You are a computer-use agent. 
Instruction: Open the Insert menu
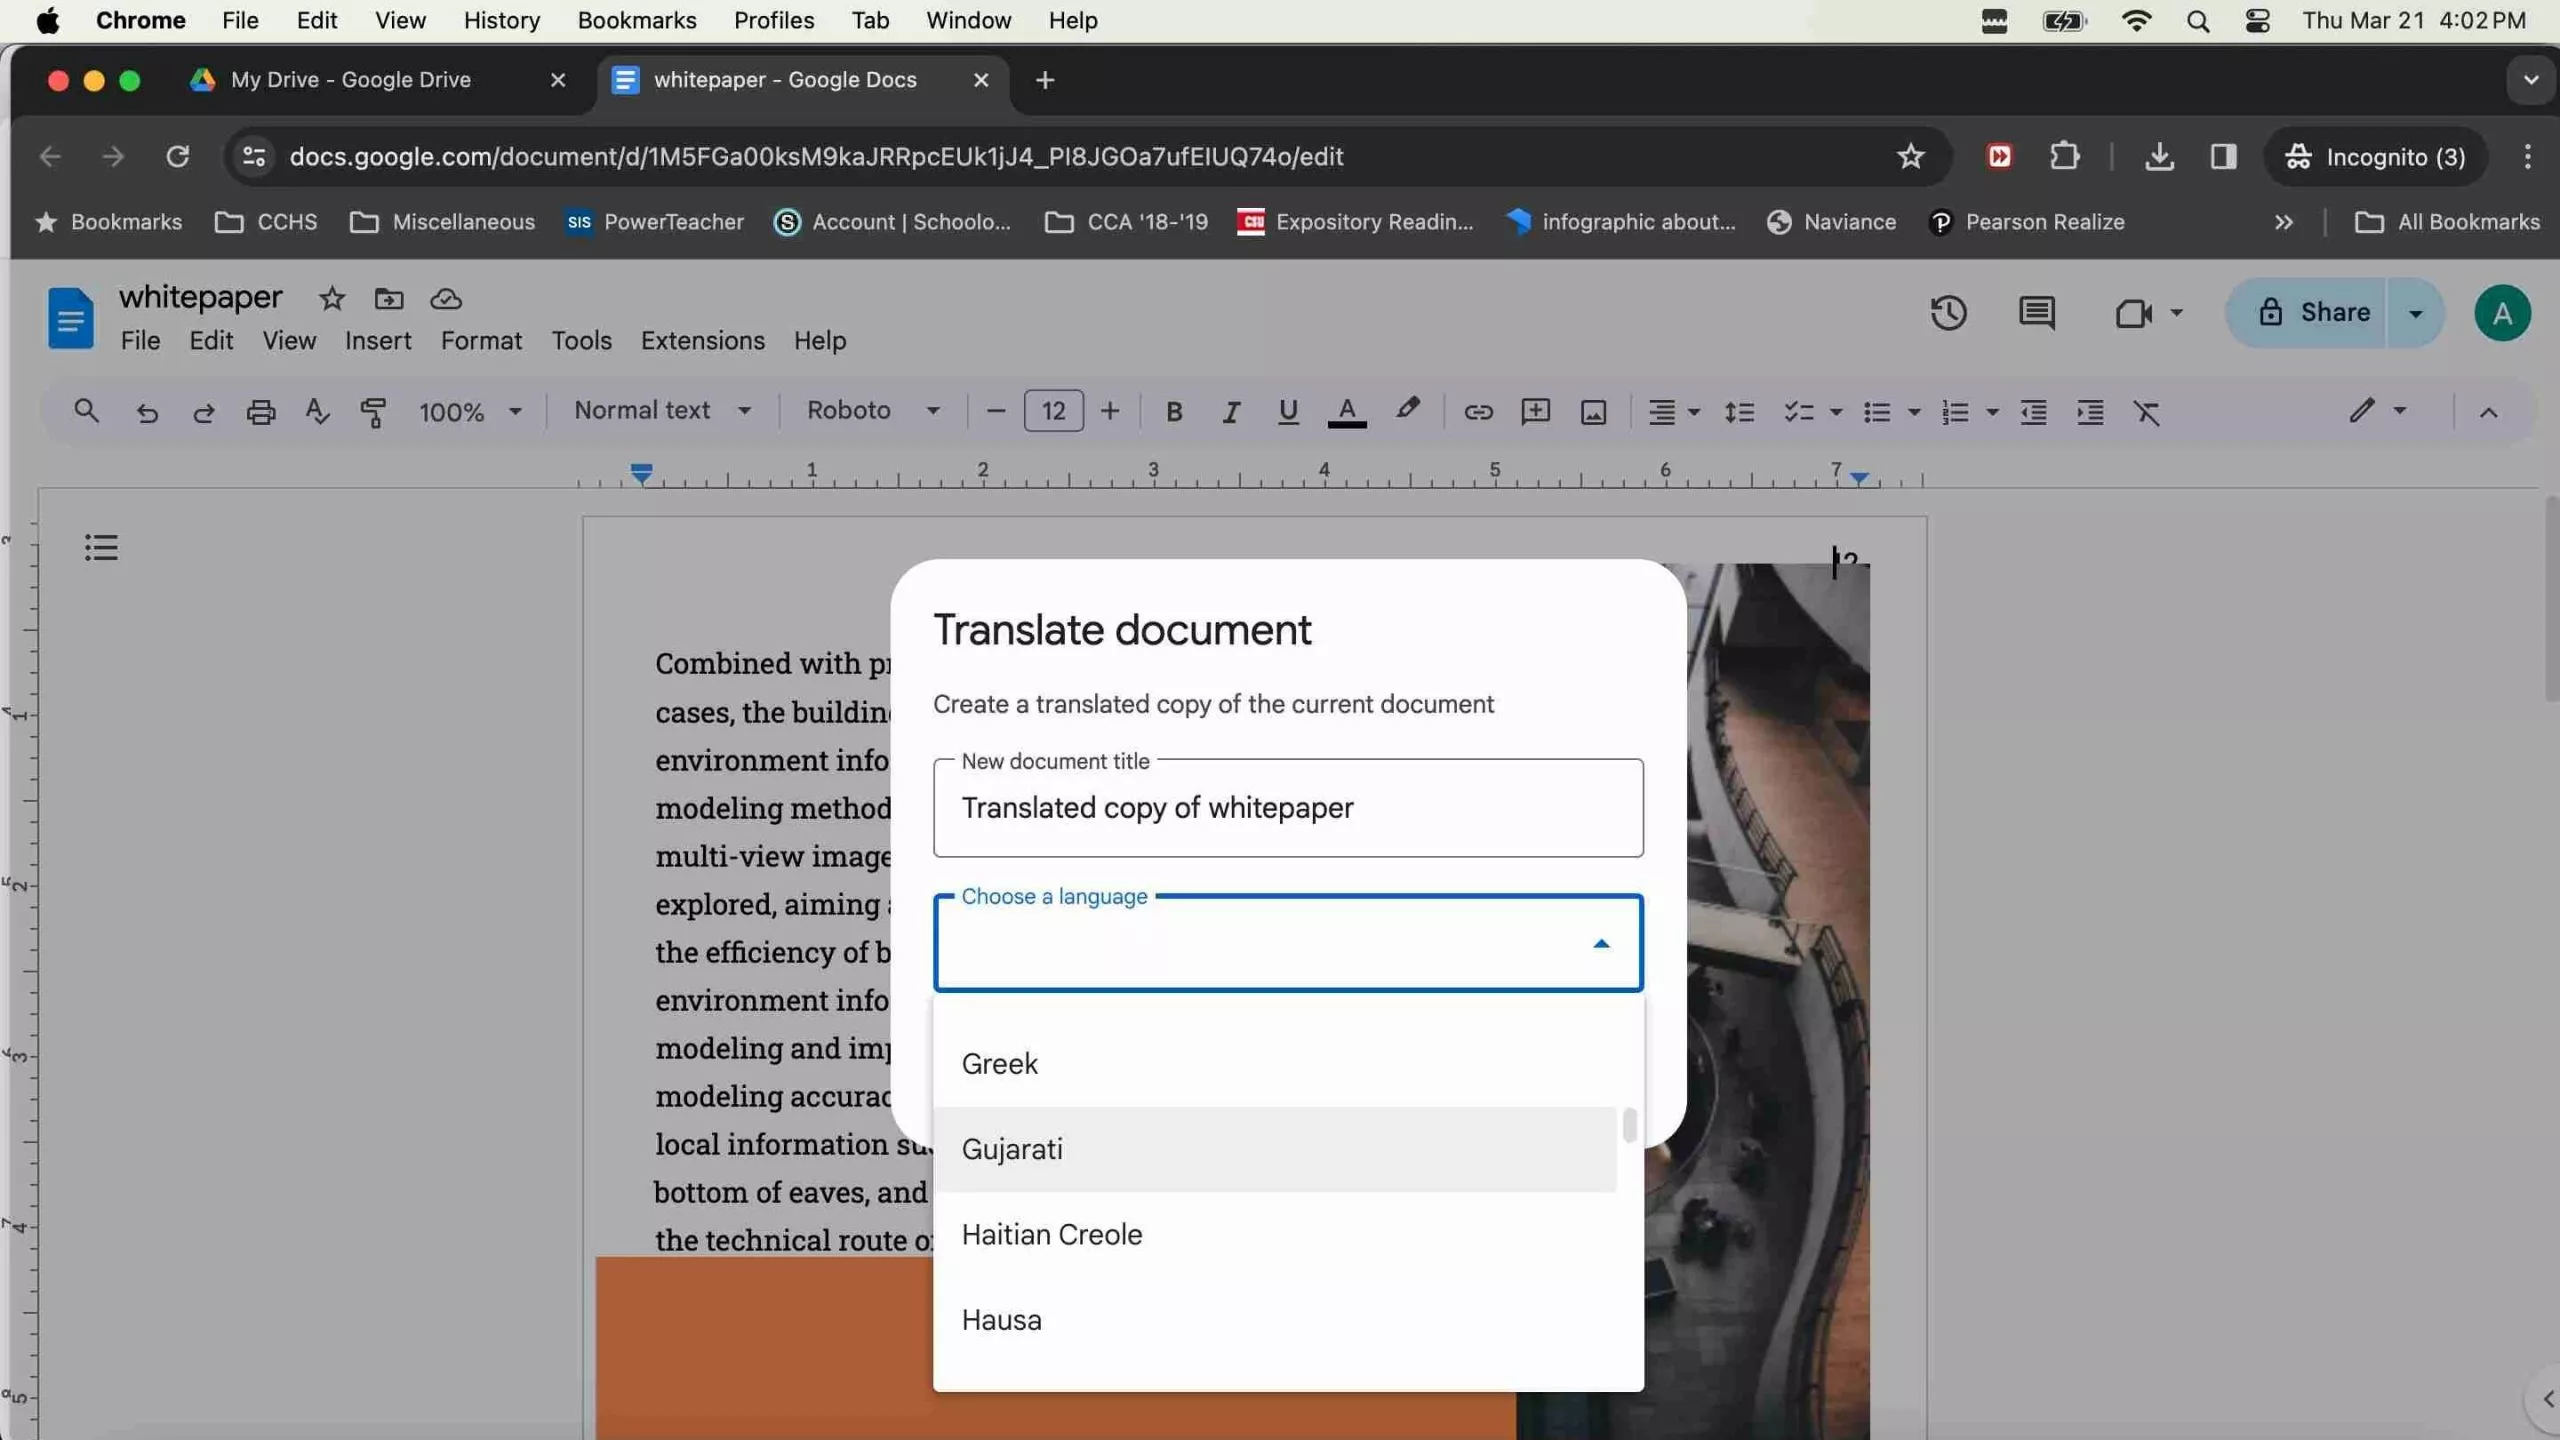[377, 340]
